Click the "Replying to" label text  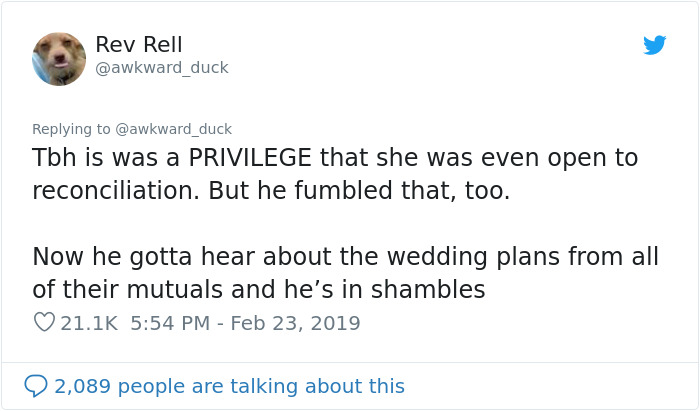pos(73,129)
